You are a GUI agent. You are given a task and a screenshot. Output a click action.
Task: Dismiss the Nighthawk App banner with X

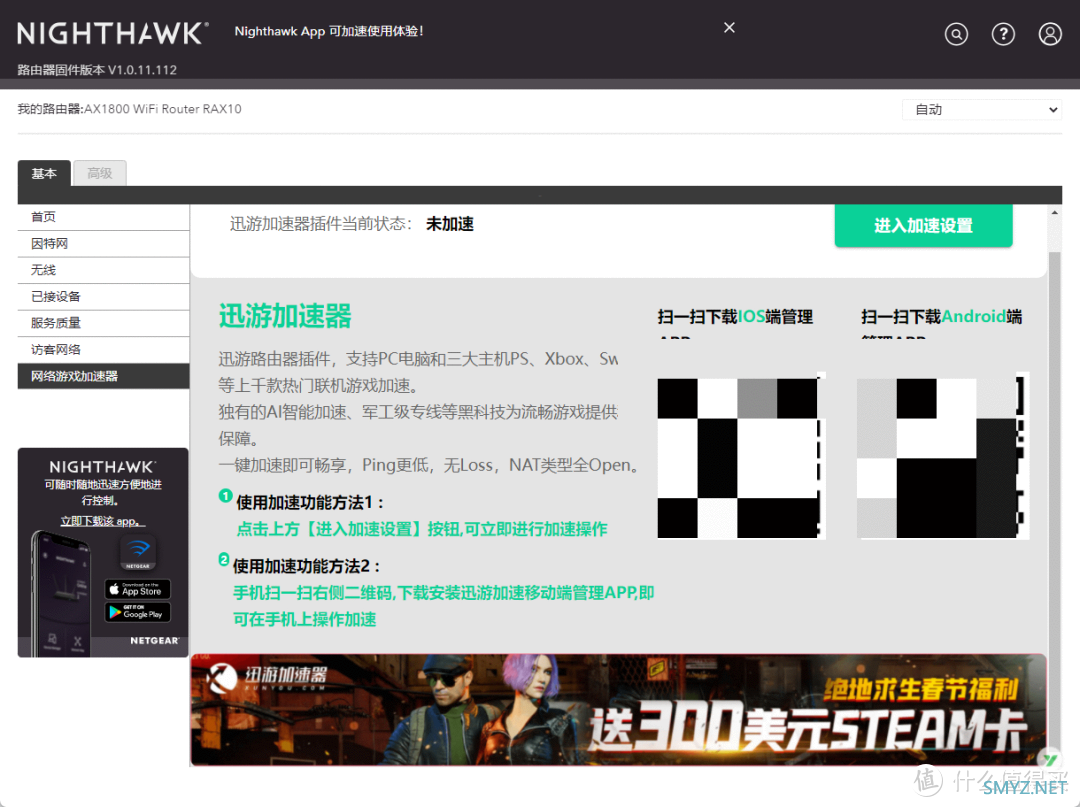[729, 28]
